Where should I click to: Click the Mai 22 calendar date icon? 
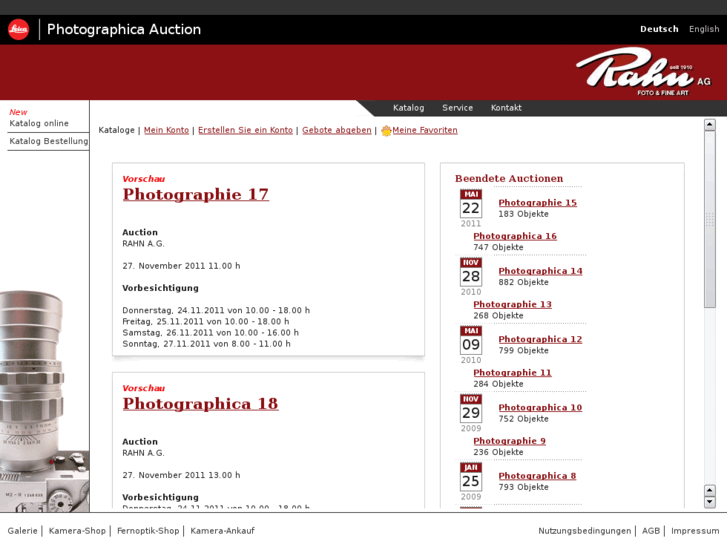click(471, 204)
